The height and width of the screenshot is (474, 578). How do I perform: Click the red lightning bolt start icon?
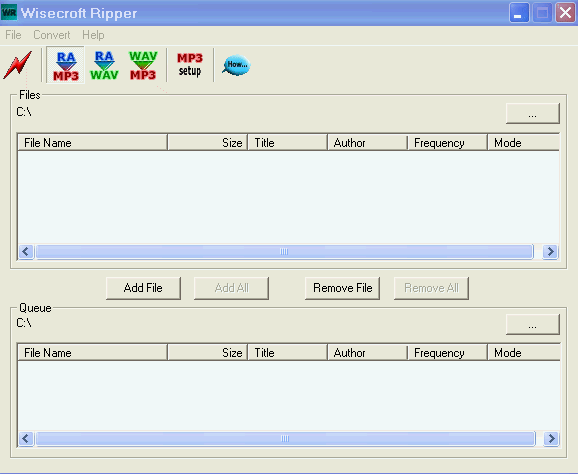point(18,65)
